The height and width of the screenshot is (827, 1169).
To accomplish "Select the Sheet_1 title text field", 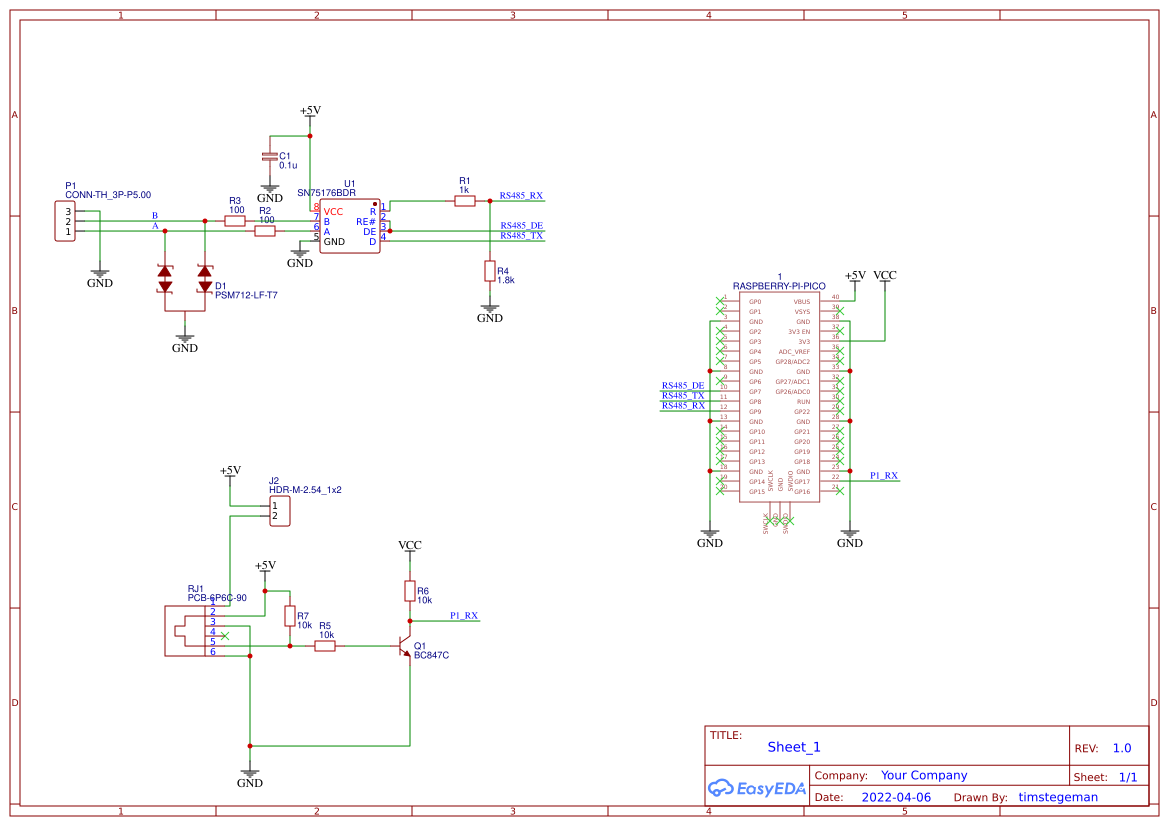I will coord(793,747).
